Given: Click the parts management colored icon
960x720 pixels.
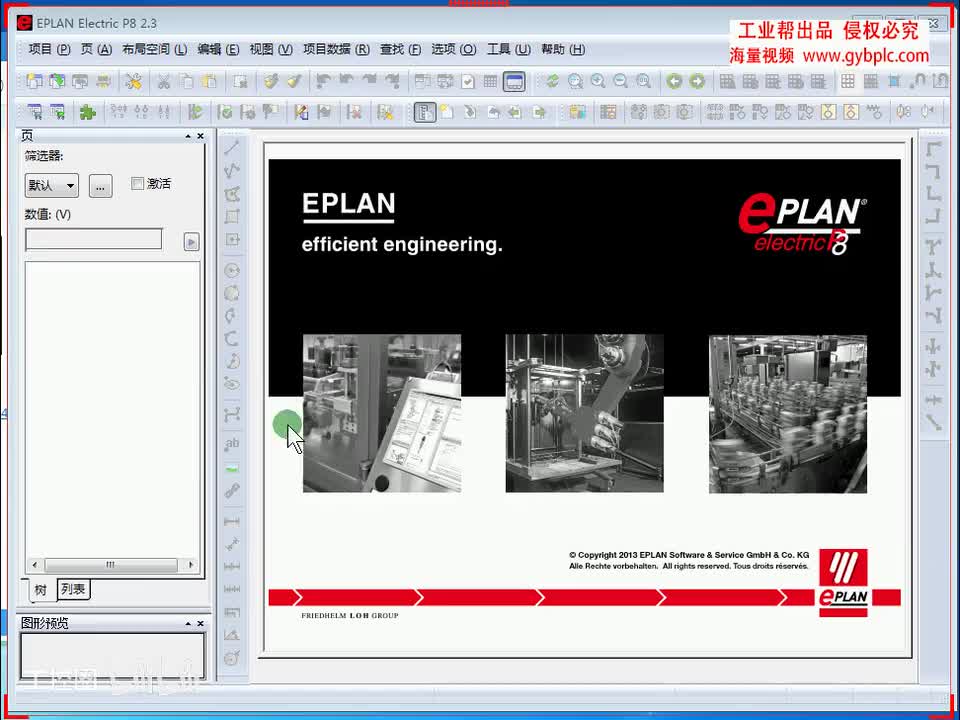Looking at the screenshot, I should coord(577,112).
